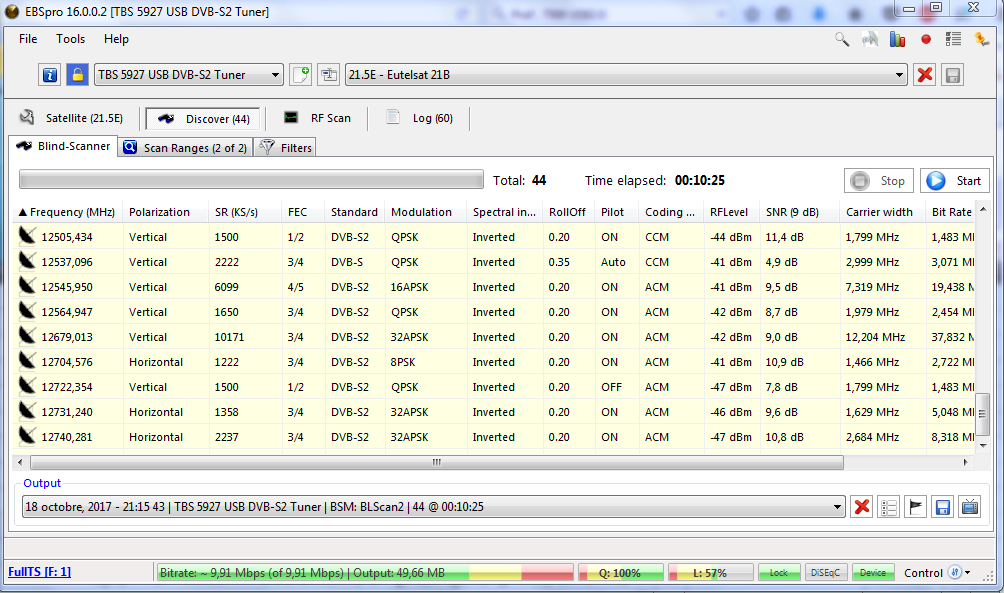
Task: Expand the Output history dropdown
Action: click(x=836, y=507)
